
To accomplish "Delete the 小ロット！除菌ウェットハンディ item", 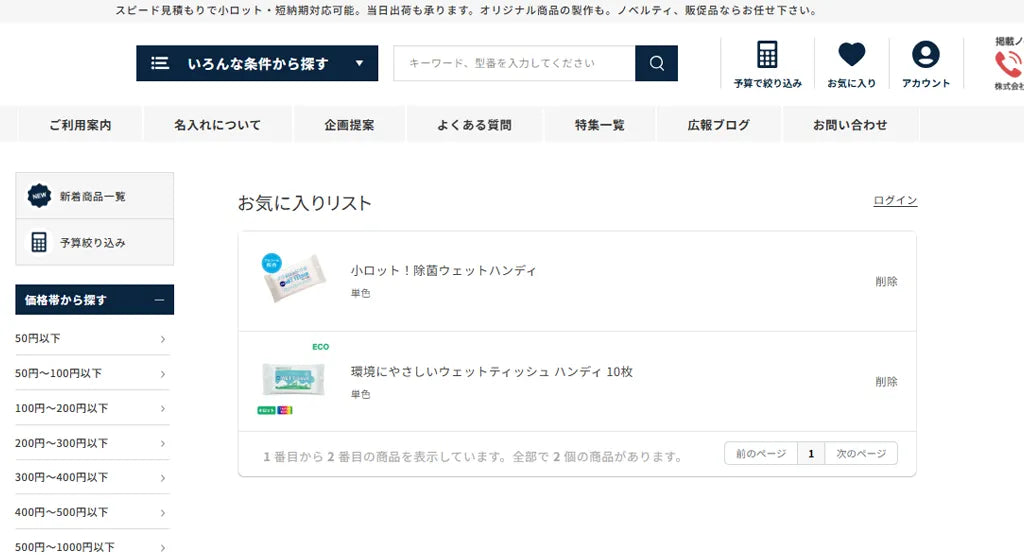I will pos(886,282).
